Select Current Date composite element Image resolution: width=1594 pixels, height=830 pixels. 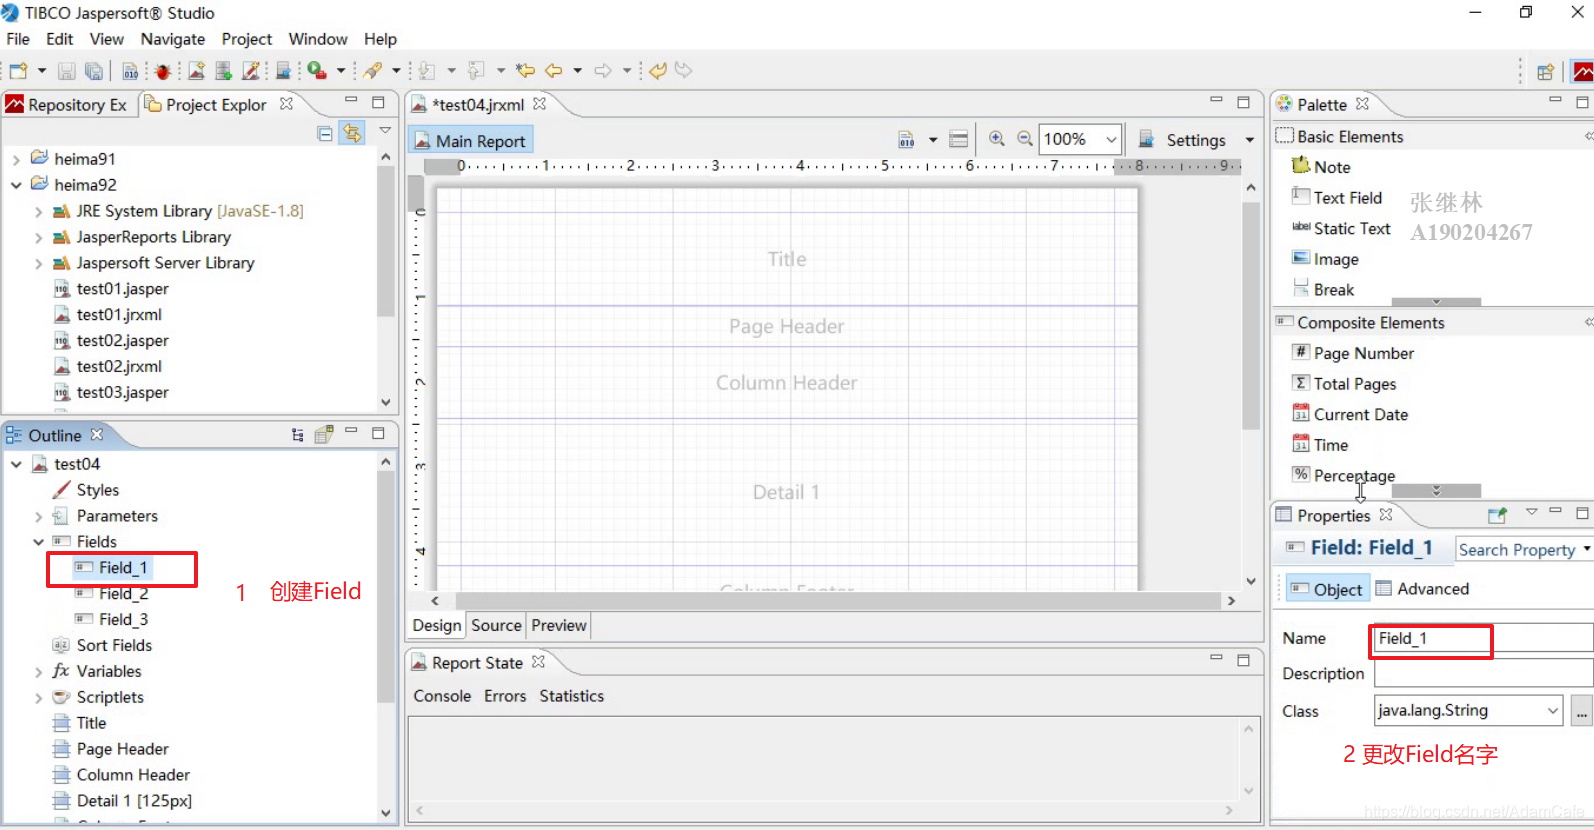(x=1350, y=414)
